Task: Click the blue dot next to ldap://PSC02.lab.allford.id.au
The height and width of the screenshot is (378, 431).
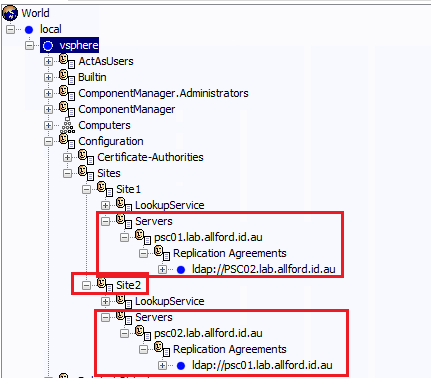Action: pyautogui.click(x=181, y=270)
